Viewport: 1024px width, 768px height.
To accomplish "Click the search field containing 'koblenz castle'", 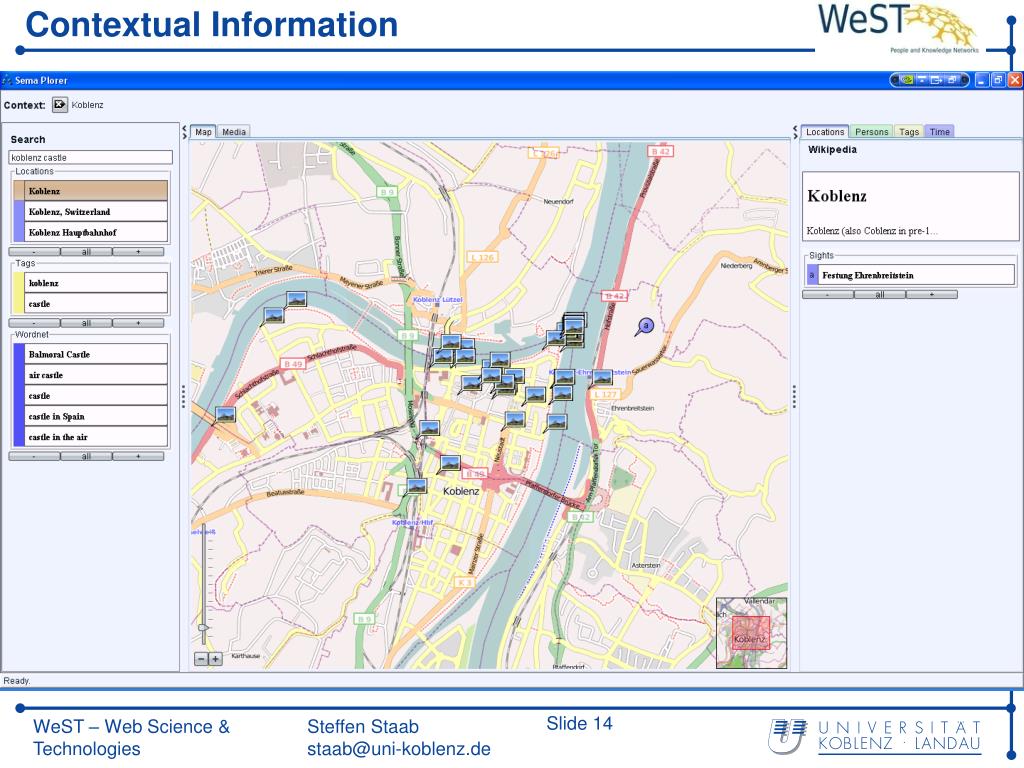I will pyautogui.click(x=91, y=157).
